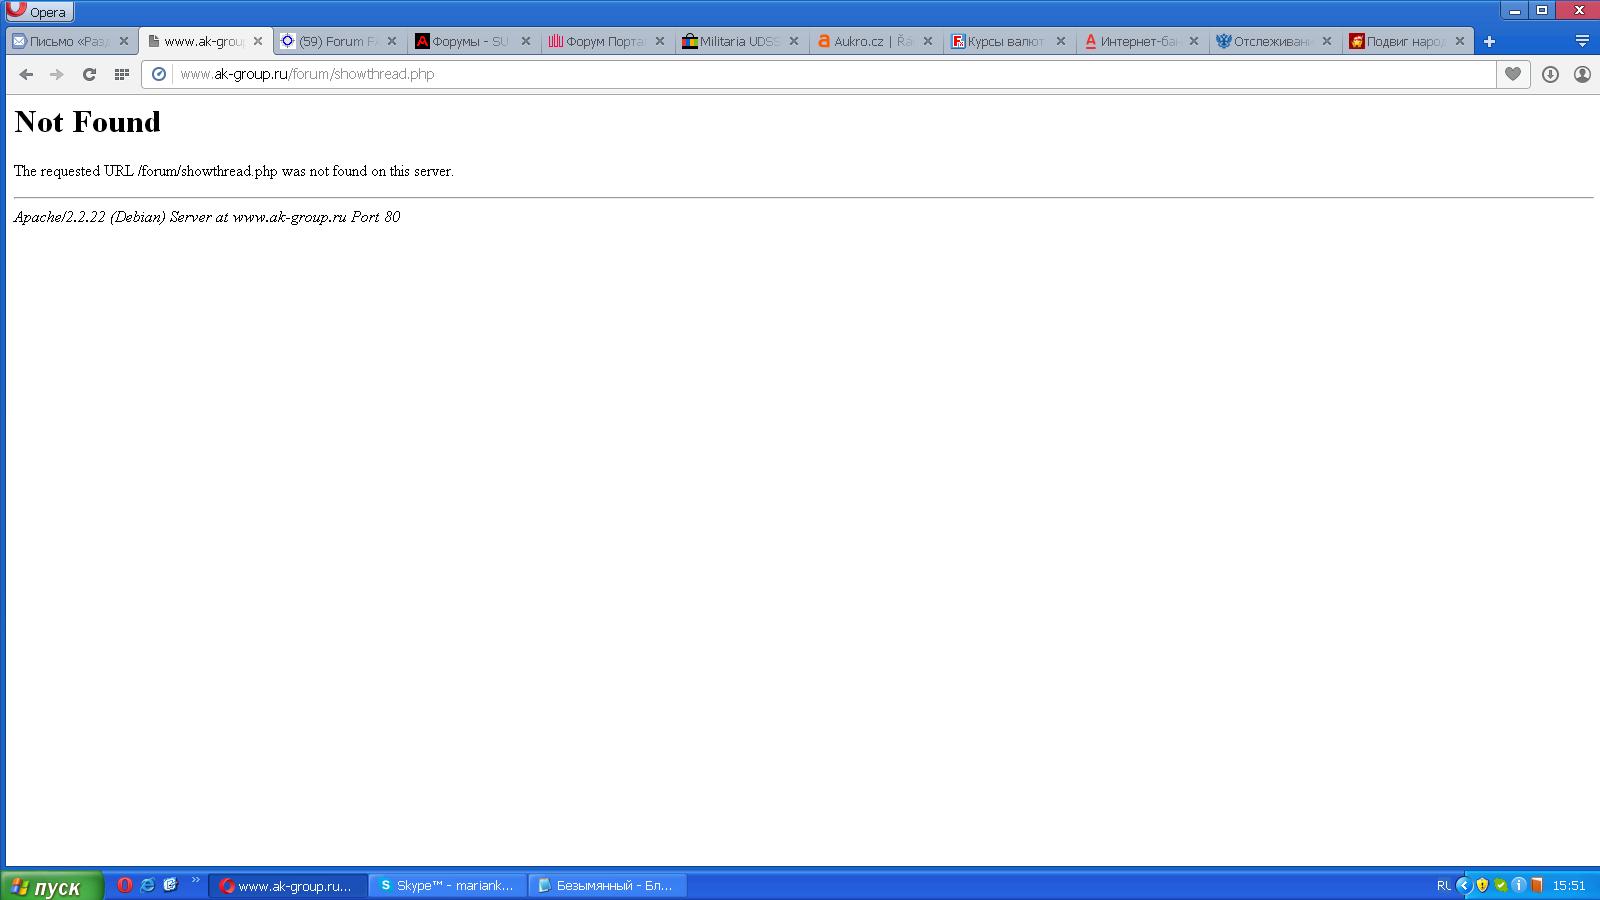Go back with the back arrow
Screen dimensions: 1600x900
[26, 74]
